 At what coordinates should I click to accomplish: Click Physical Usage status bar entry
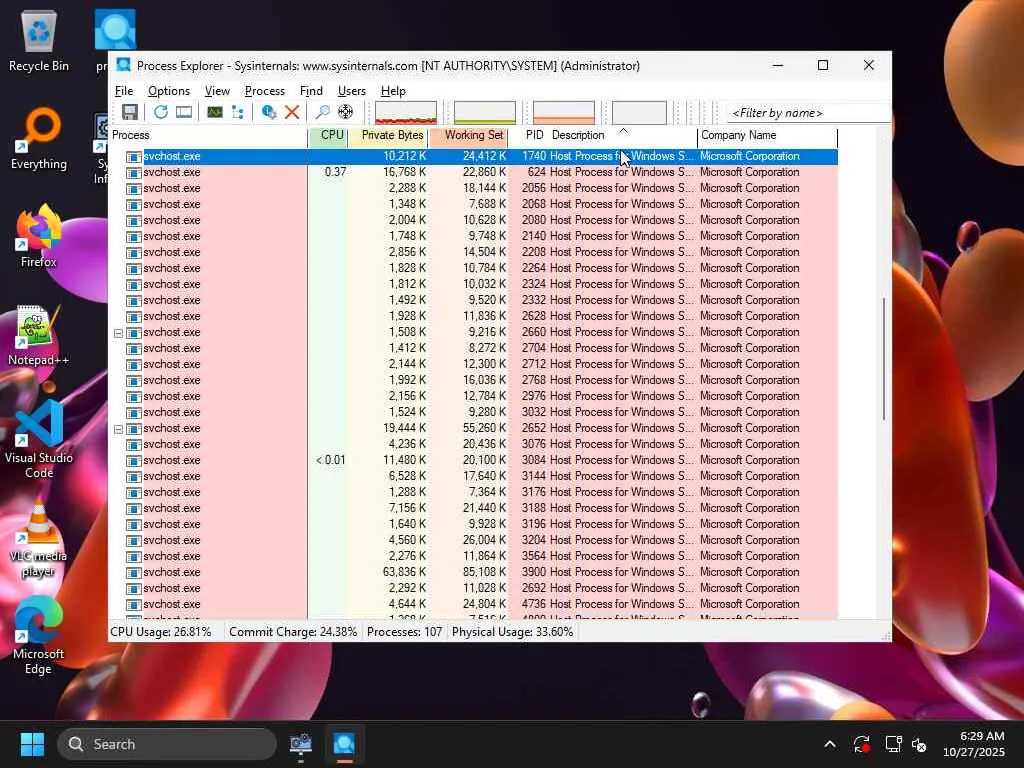click(x=512, y=632)
